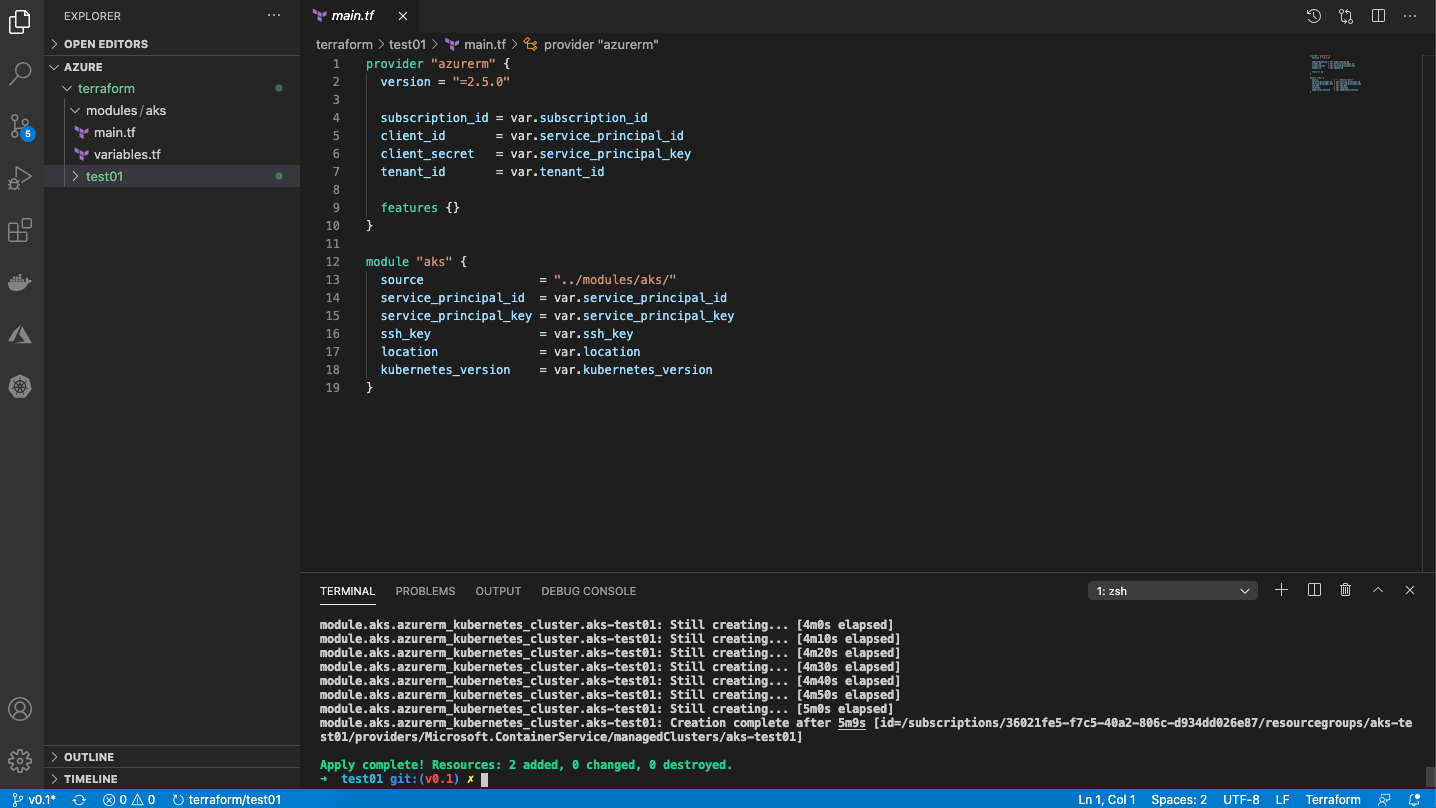Image resolution: width=1436 pixels, height=808 pixels.
Task: Select the main.tf editor tab
Action: pyautogui.click(x=360, y=16)
